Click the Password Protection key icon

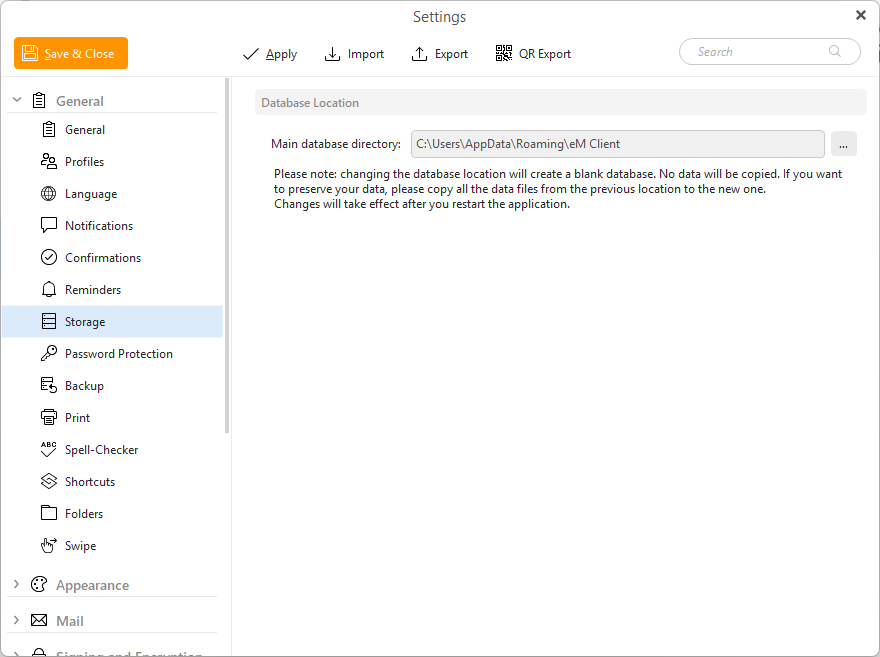pyautogui.click(x=49, y=353)
